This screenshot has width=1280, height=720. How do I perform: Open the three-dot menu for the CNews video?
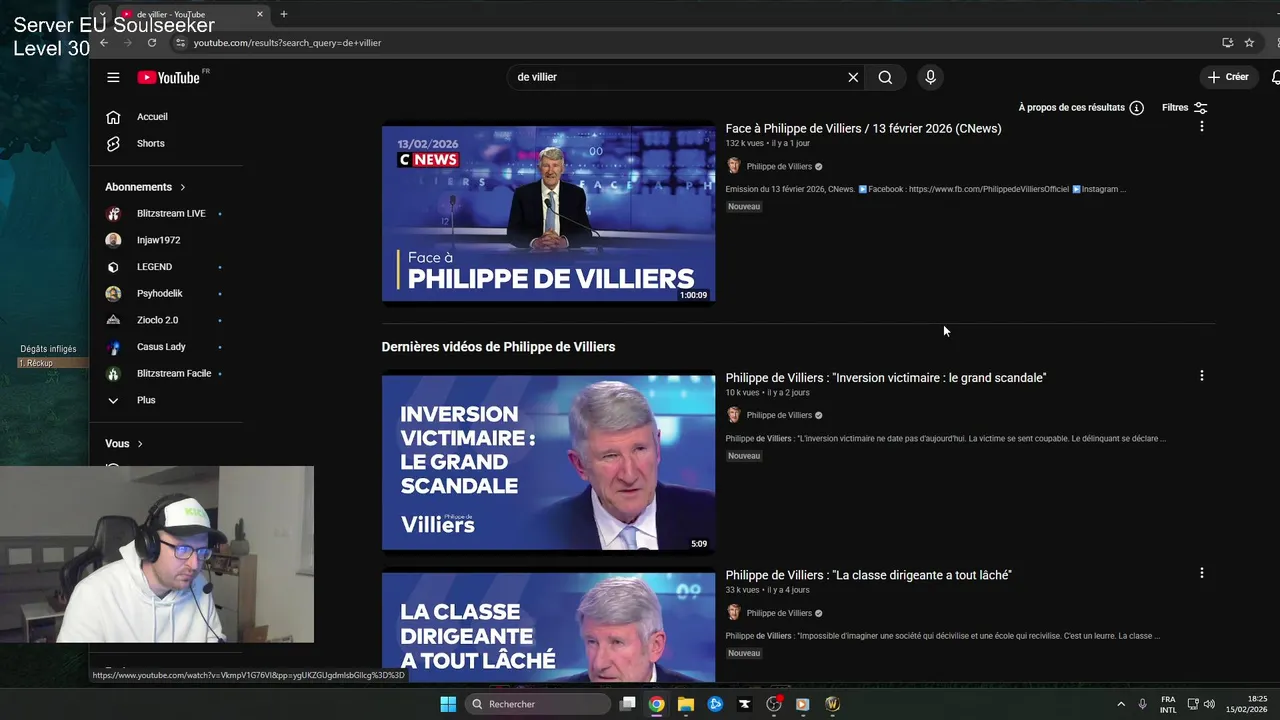[1201, 126]
